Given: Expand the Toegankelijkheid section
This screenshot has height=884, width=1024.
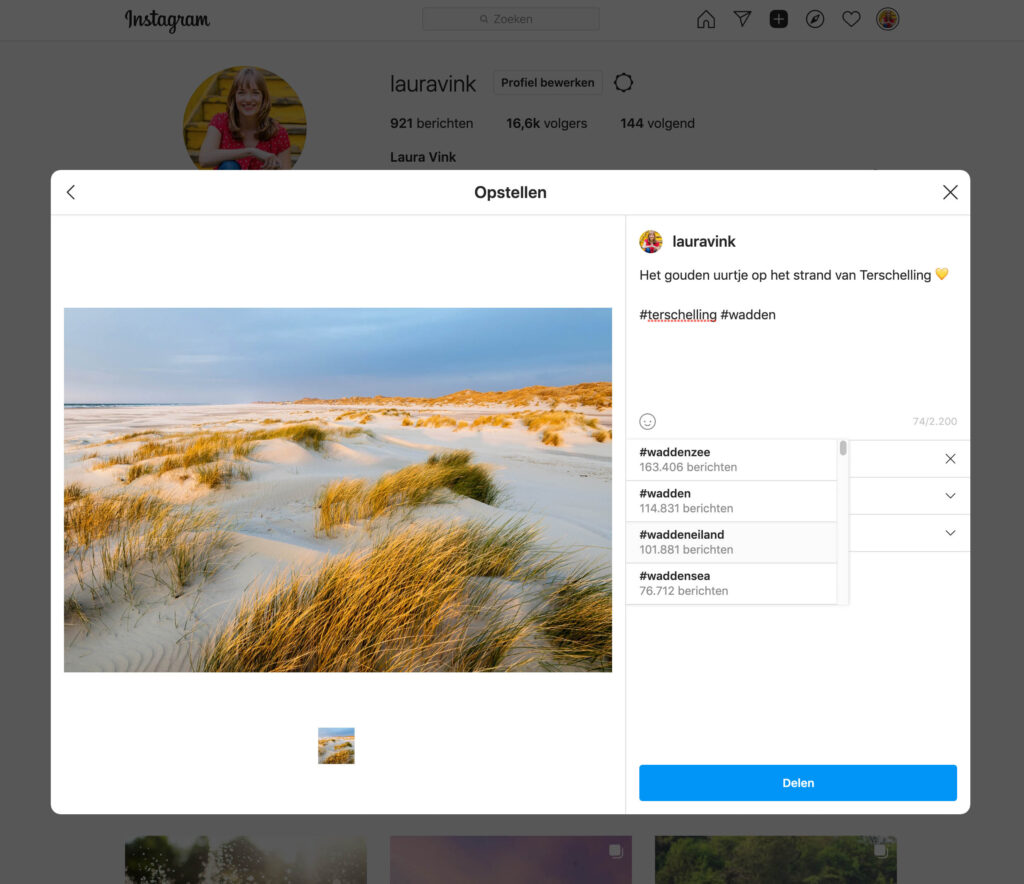Looking at the screenshot, I should pyautogui.click(x=950, y=496).
